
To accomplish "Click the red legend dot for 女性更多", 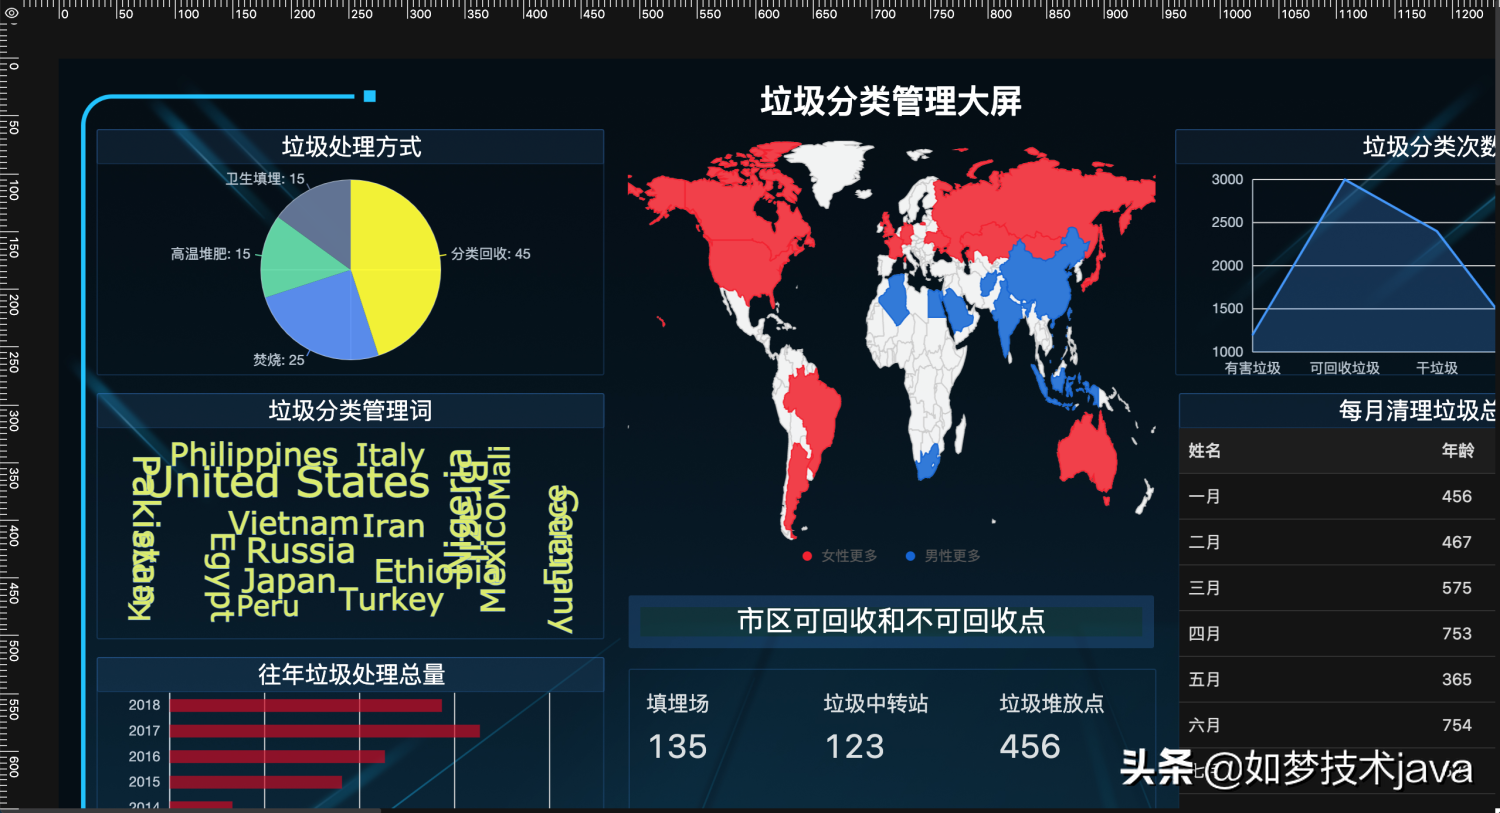I will coord(807,556).
